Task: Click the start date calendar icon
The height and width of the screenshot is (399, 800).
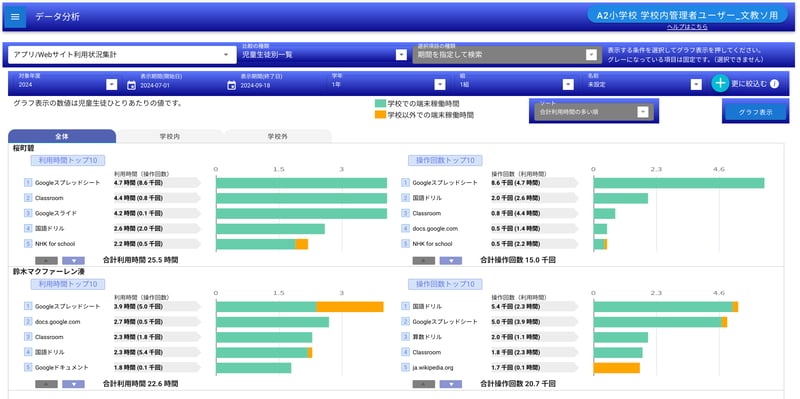Action: (131, 85)
